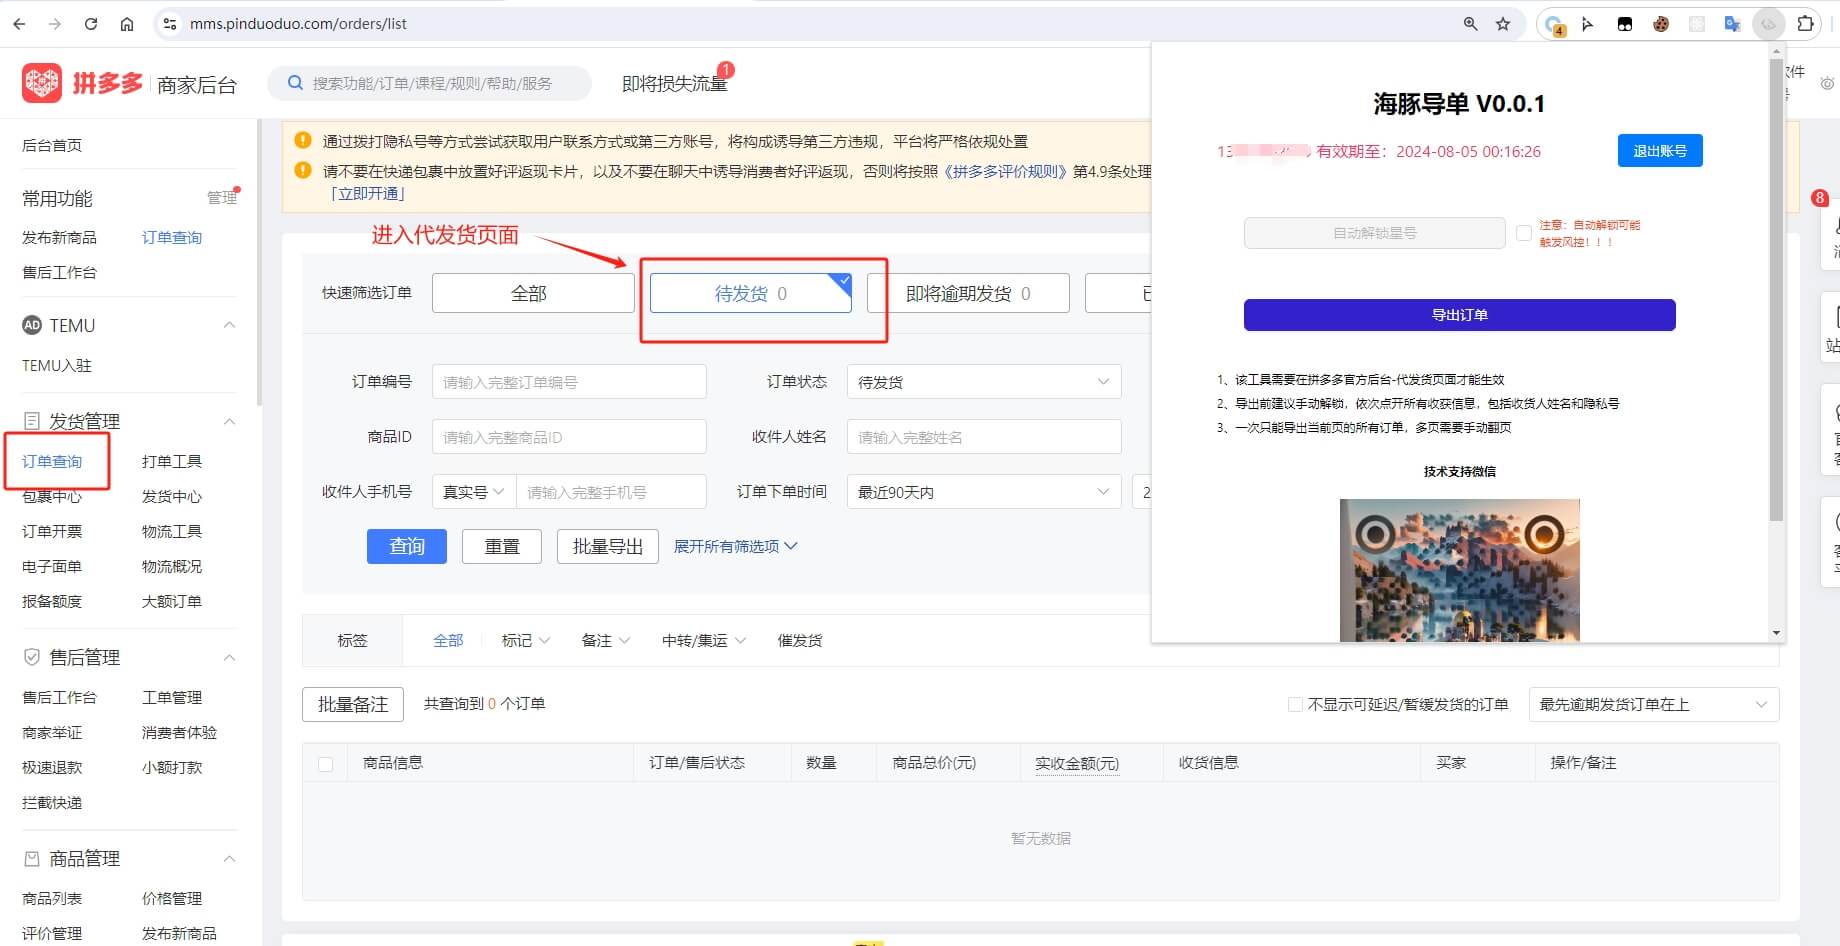Click the TEMU AD icon in the sidebar
The width and height of the screenshot is (1840, 946).
point(31,325)
